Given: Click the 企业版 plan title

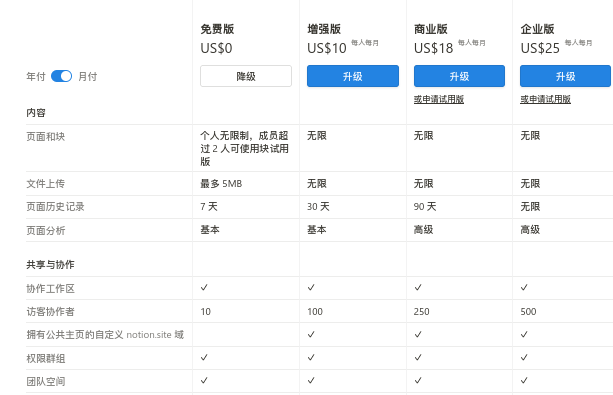Looking at the screenshot, I should 537,29.
